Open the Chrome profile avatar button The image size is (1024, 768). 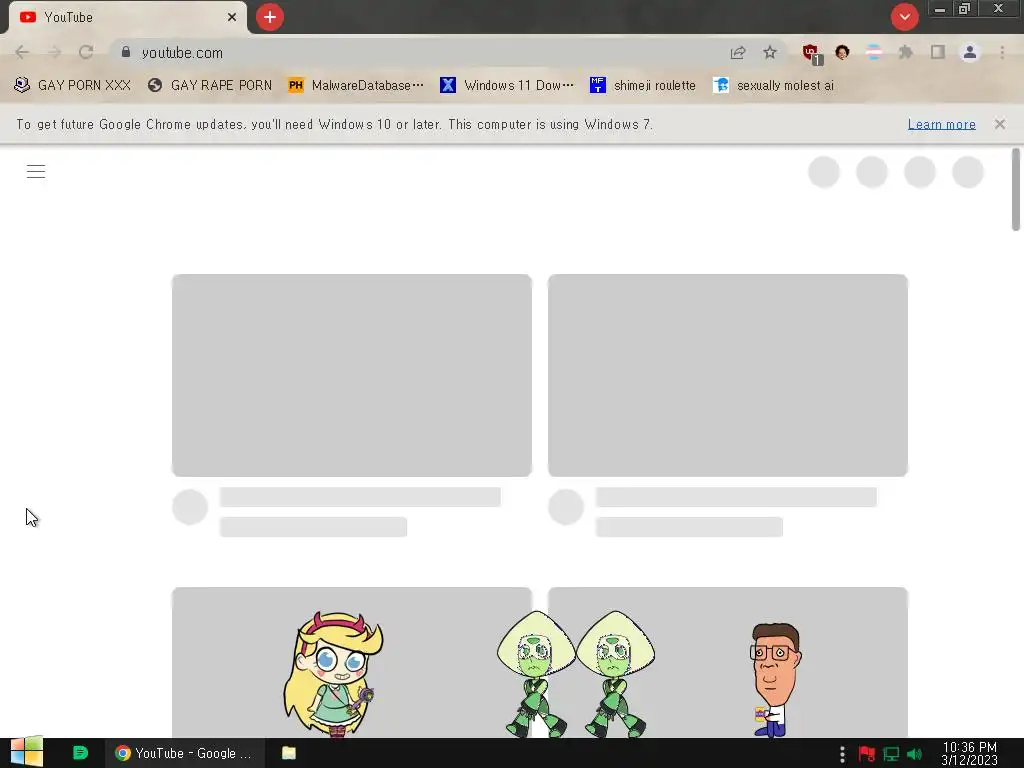pos(970,52)
